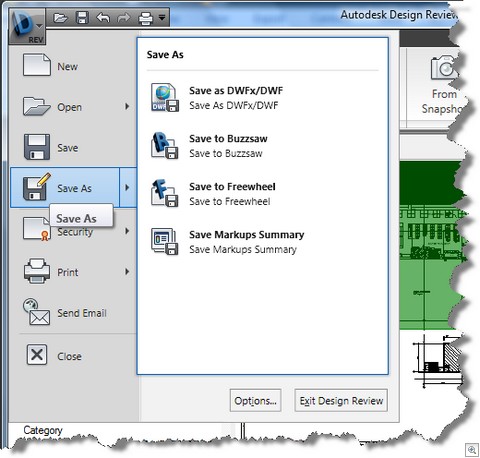Screen dimensions: 480x458
Task: Click the Save As menu entry
Action: tap(65, 188)
